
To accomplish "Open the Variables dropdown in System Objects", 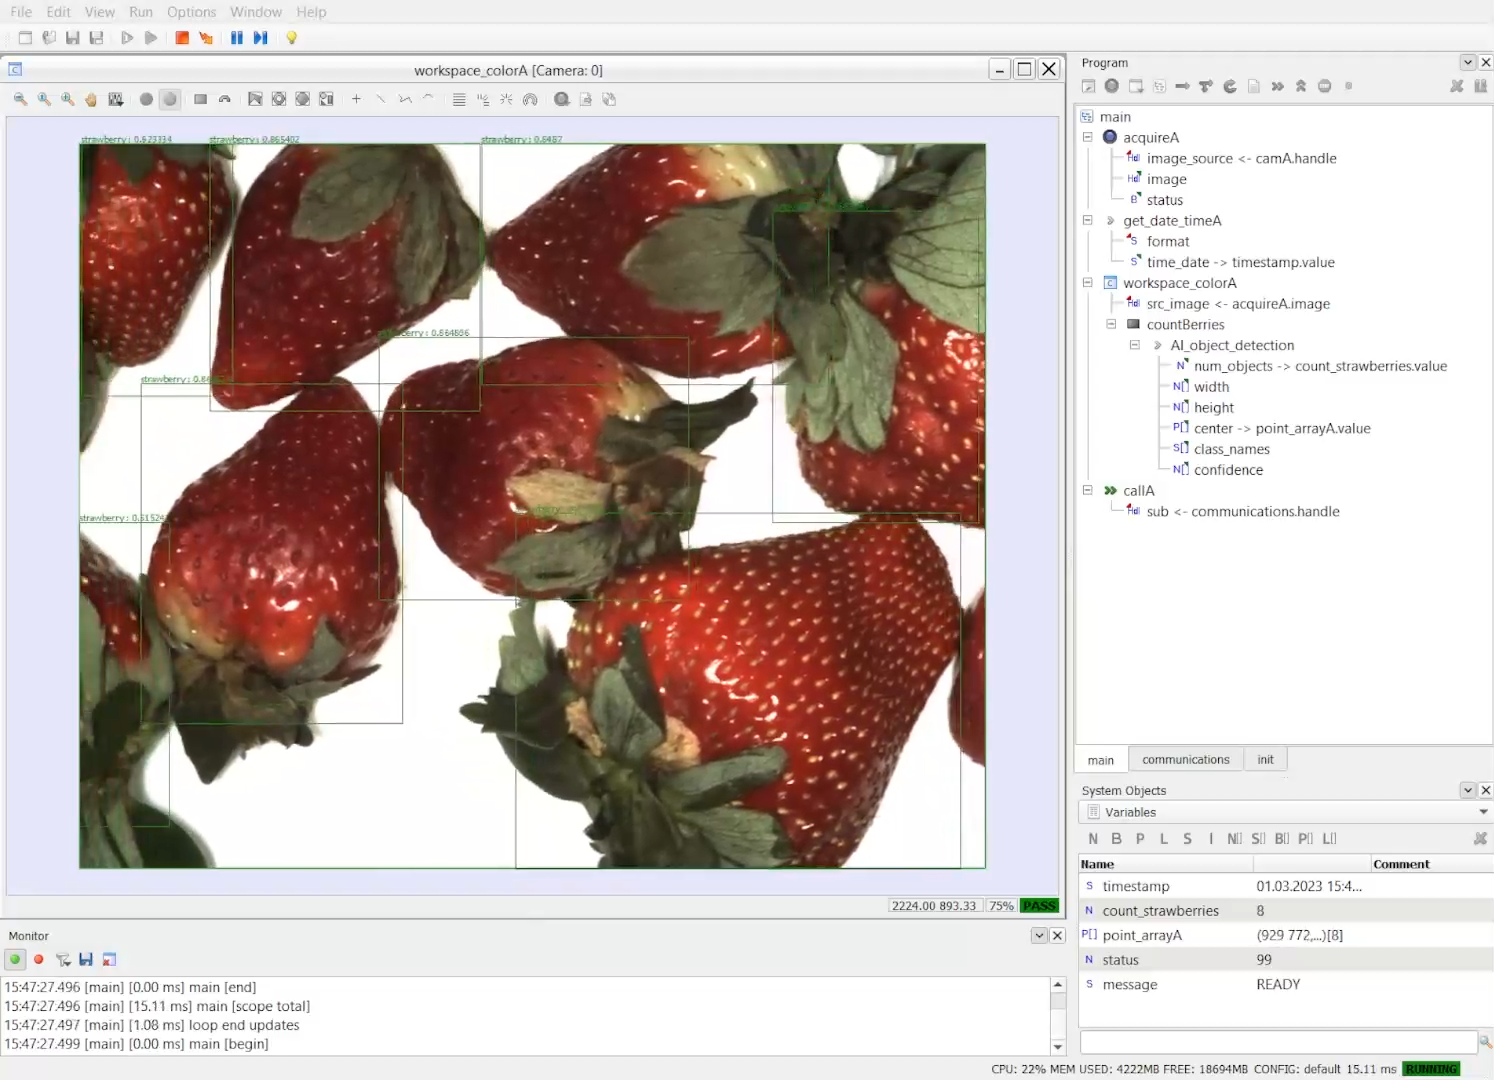I will (x=1483, y=812).
